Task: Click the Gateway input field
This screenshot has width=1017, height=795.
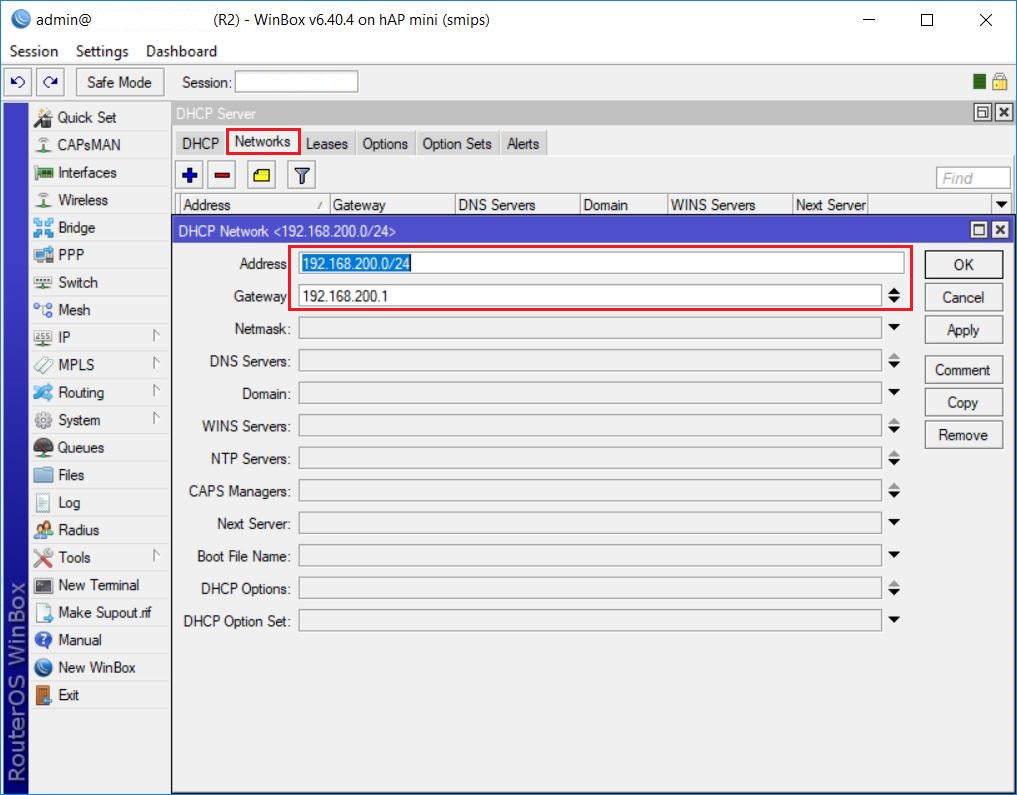Action: point(590,296)
